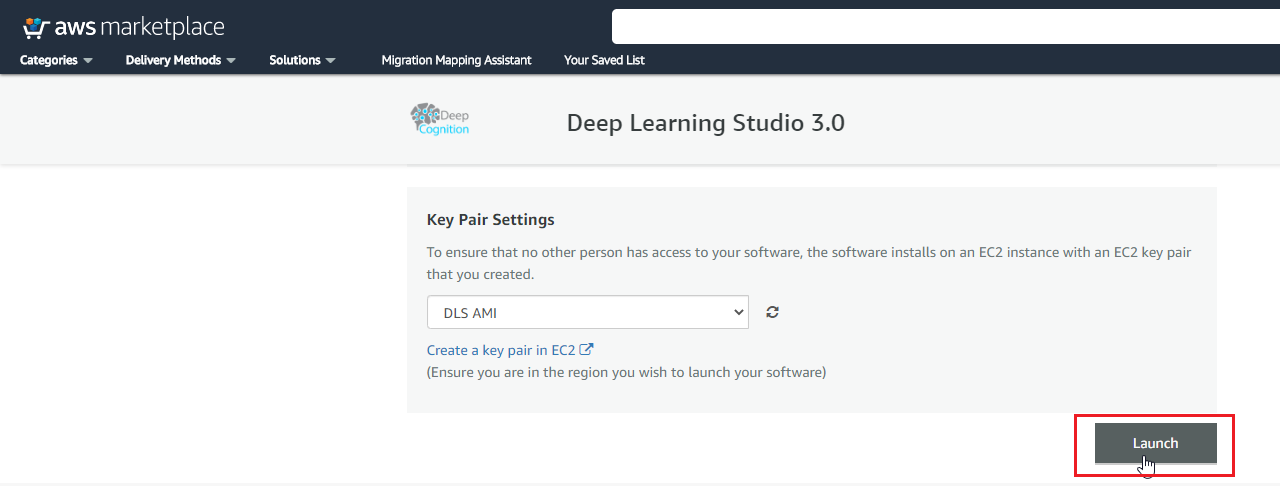This screenshot has height=486, width=1280.
Task: Expand the Delivery Methods menu
Action: (181, 60)
